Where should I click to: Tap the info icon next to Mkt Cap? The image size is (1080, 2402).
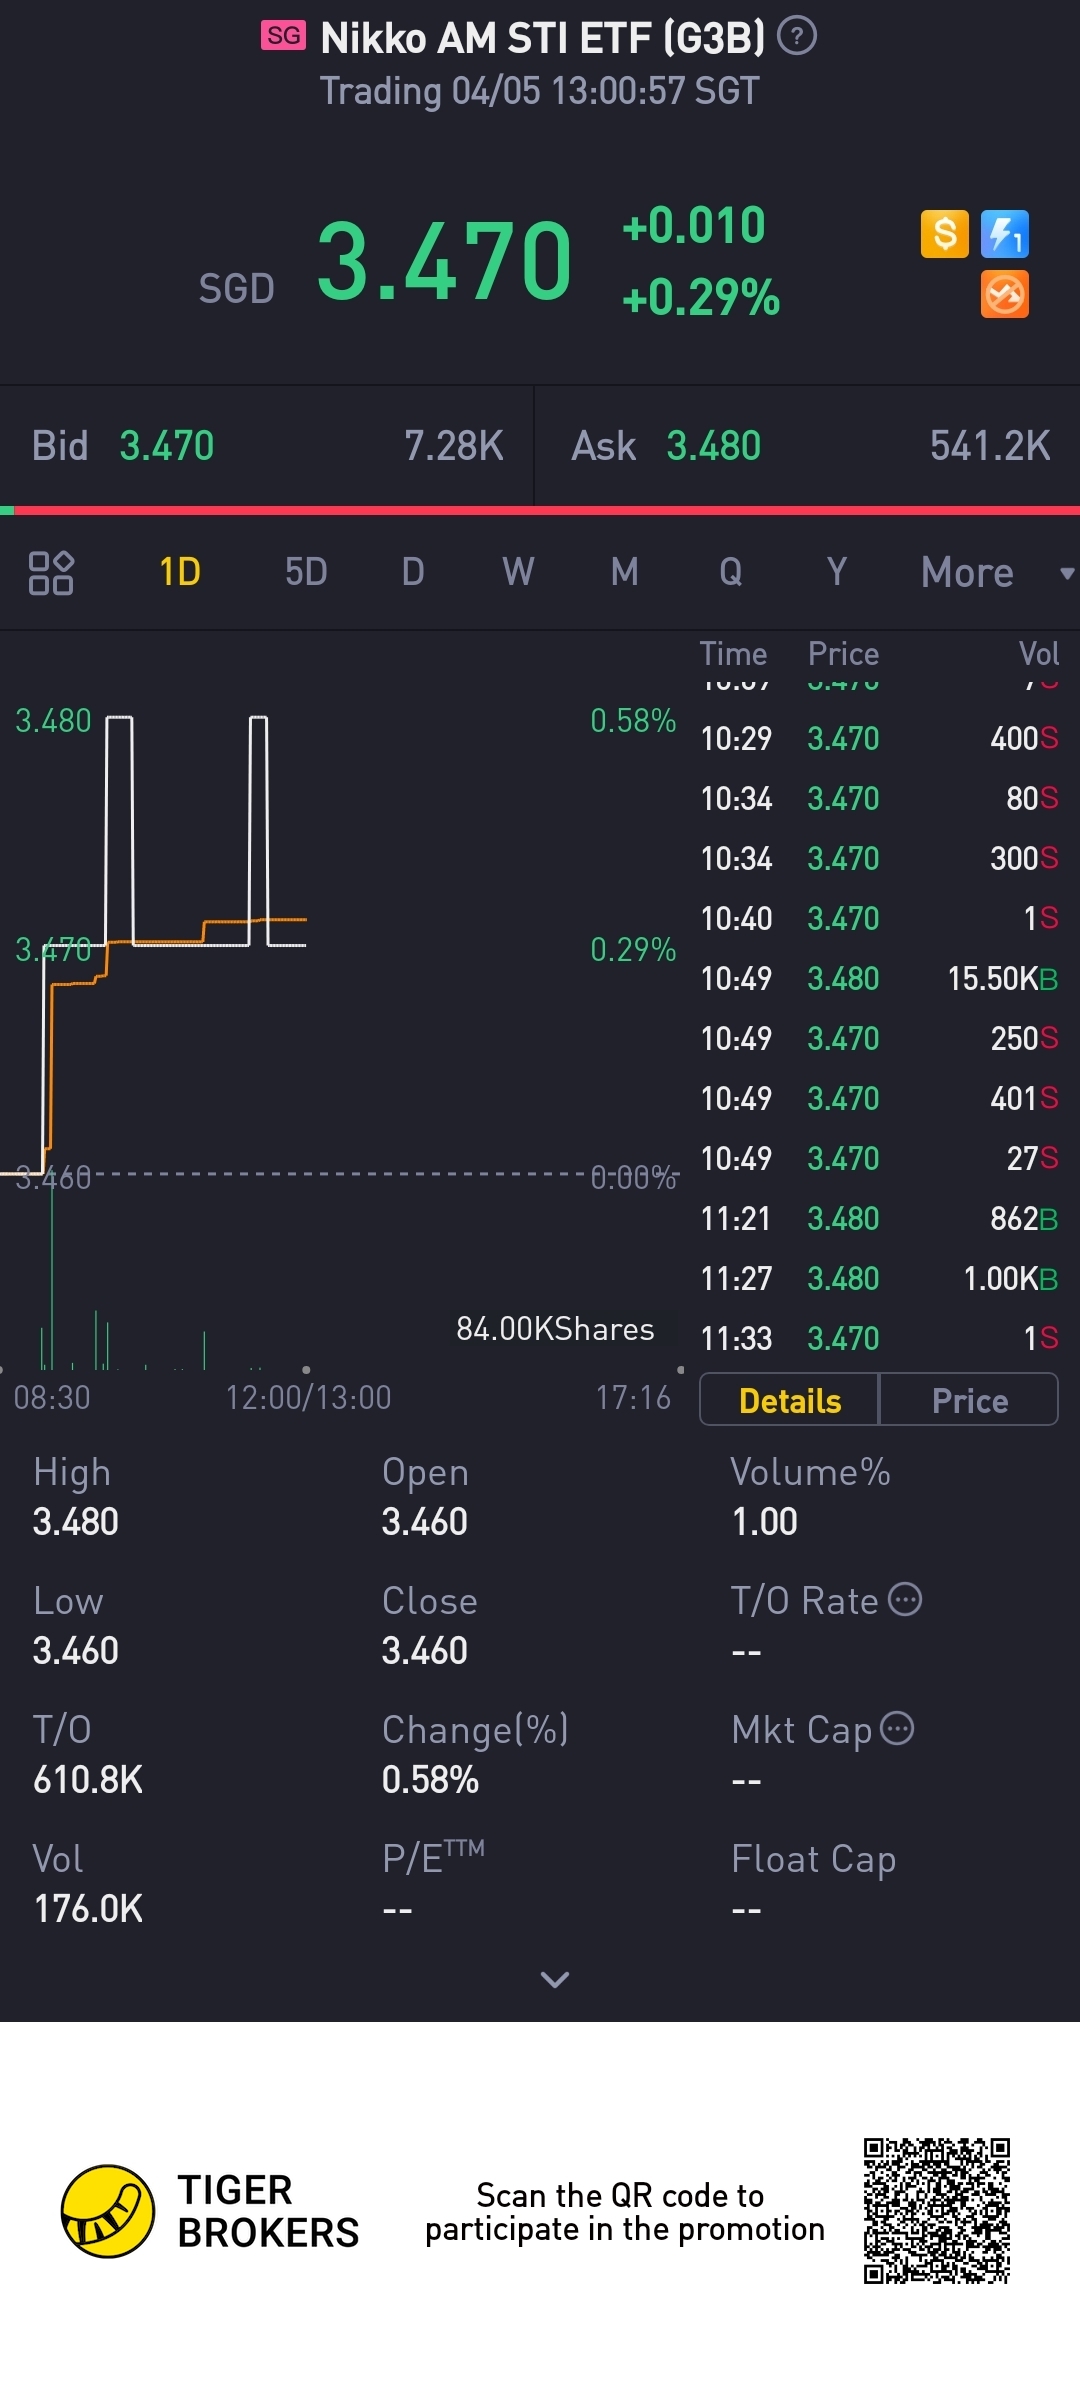click(x=897, y=1729)
